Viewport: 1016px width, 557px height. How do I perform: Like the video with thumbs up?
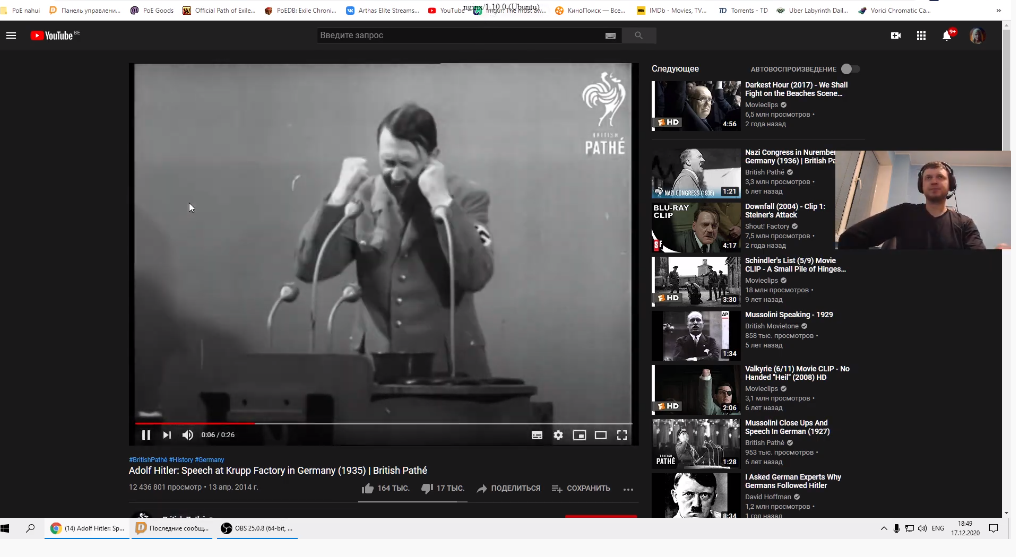click(x=368, y=488)
